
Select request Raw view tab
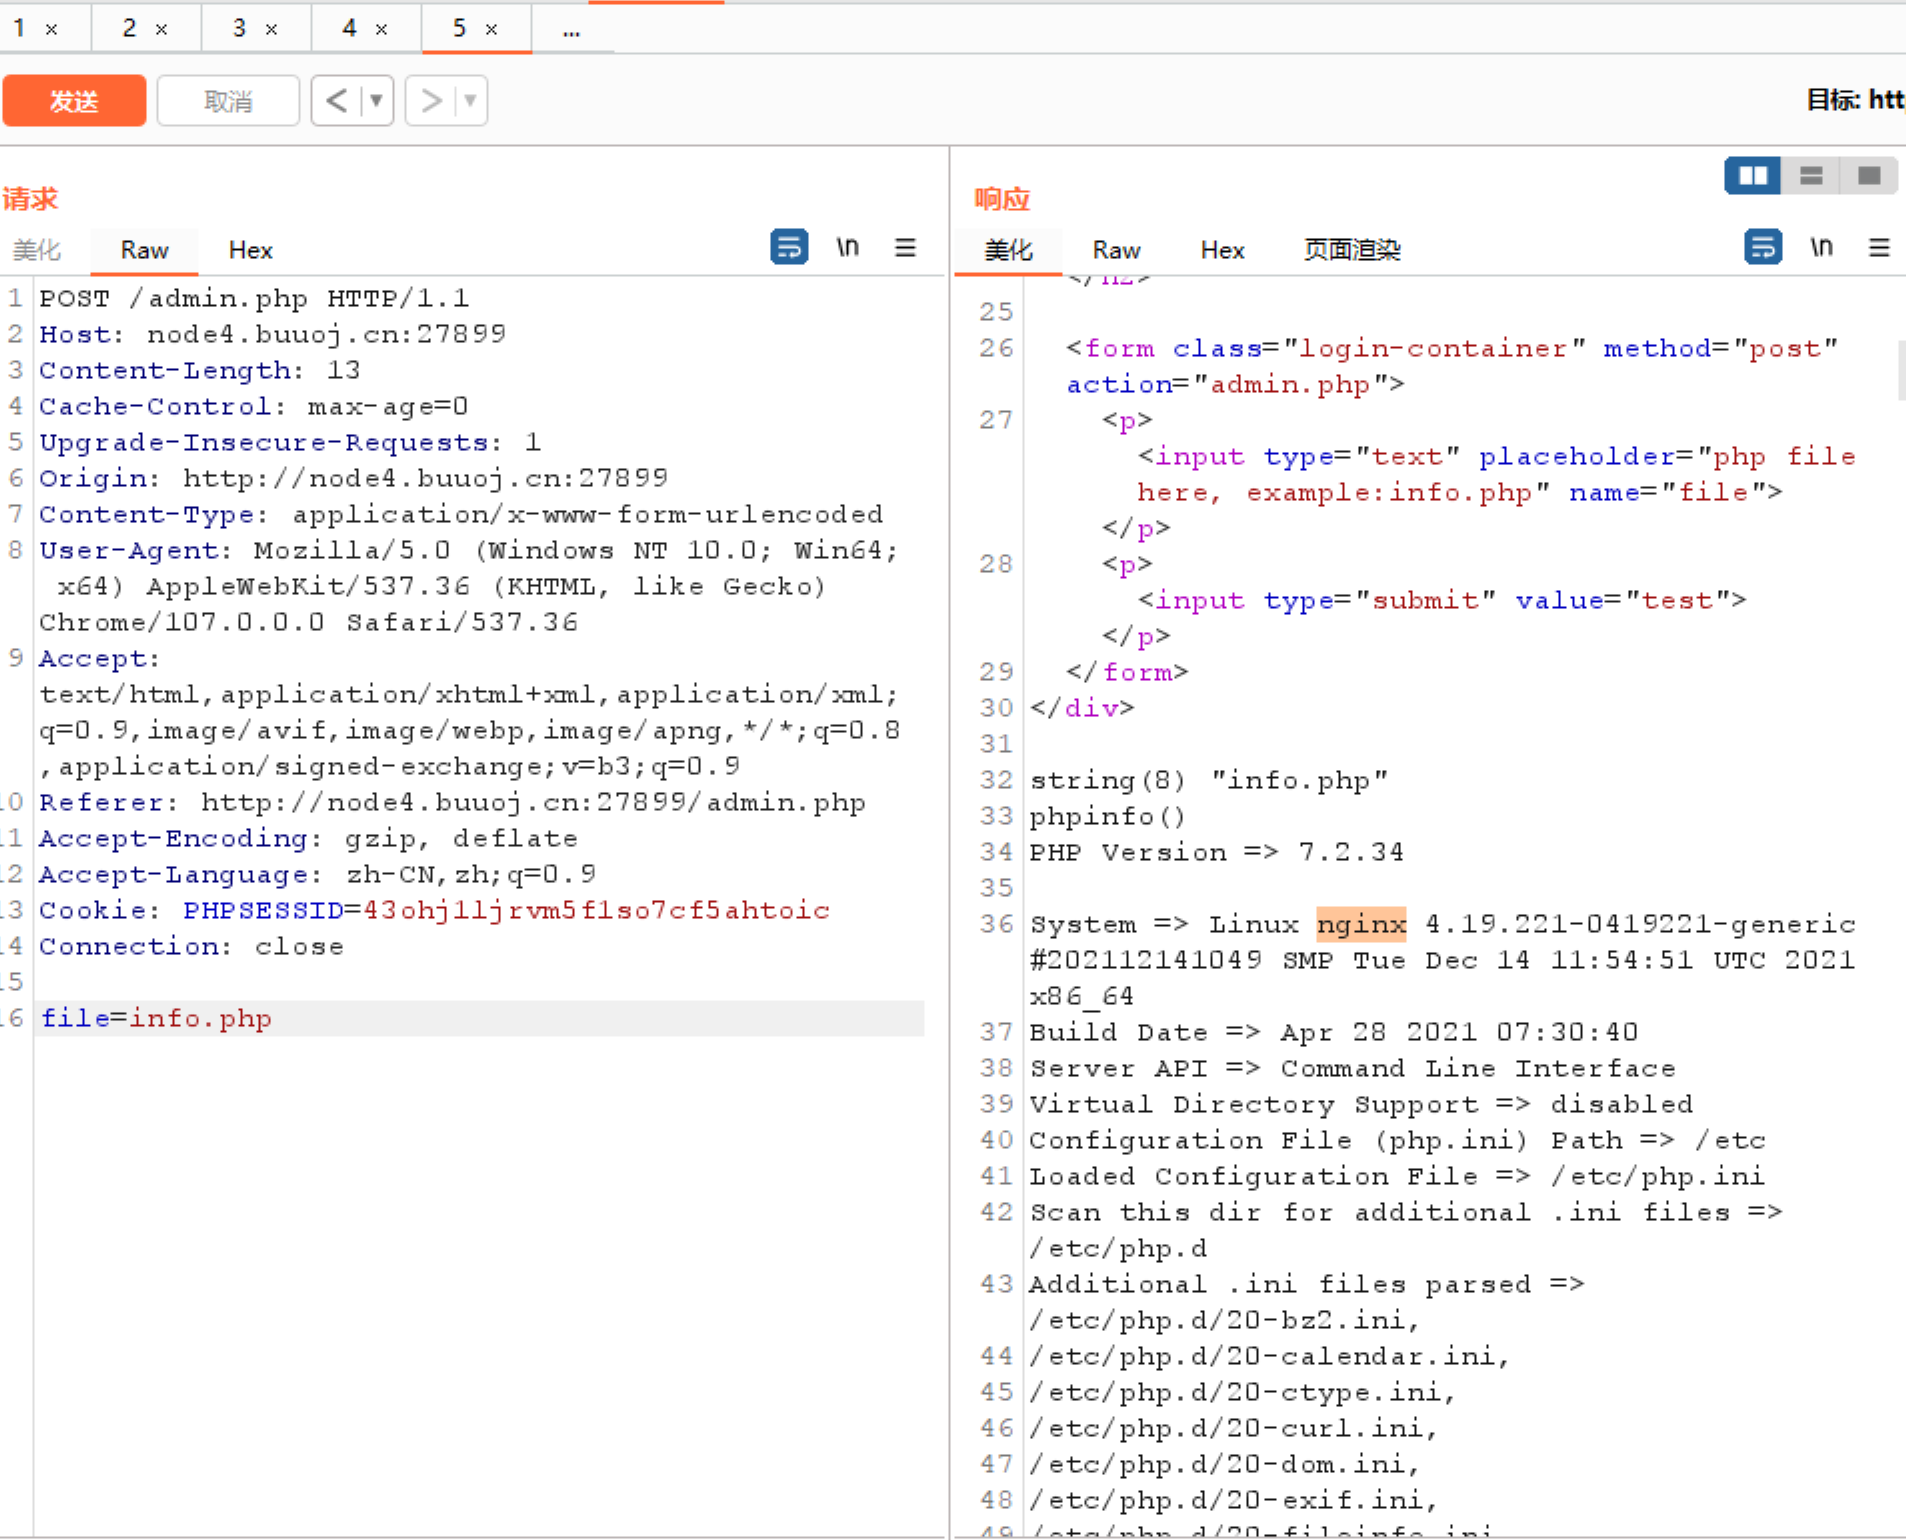point(144,250)
